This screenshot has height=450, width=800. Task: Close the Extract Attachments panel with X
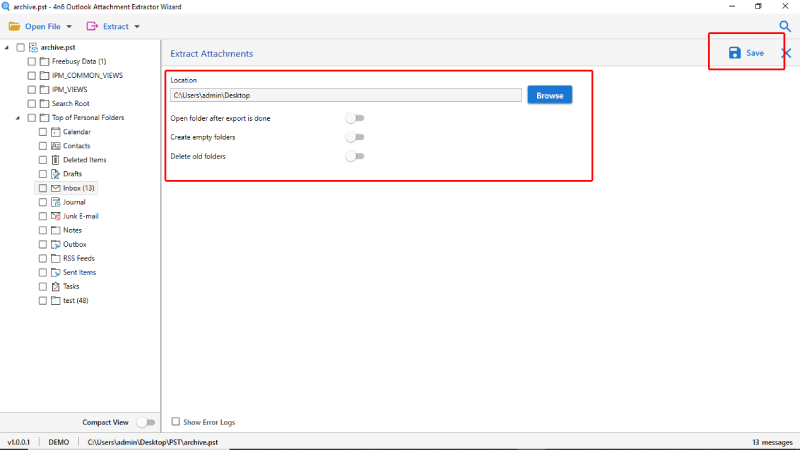(786, 53)
